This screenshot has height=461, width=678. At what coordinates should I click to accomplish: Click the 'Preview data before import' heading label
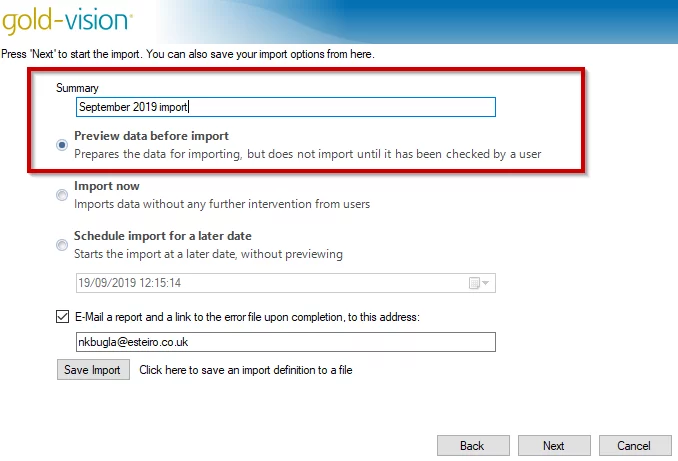(x=151, y=136)
